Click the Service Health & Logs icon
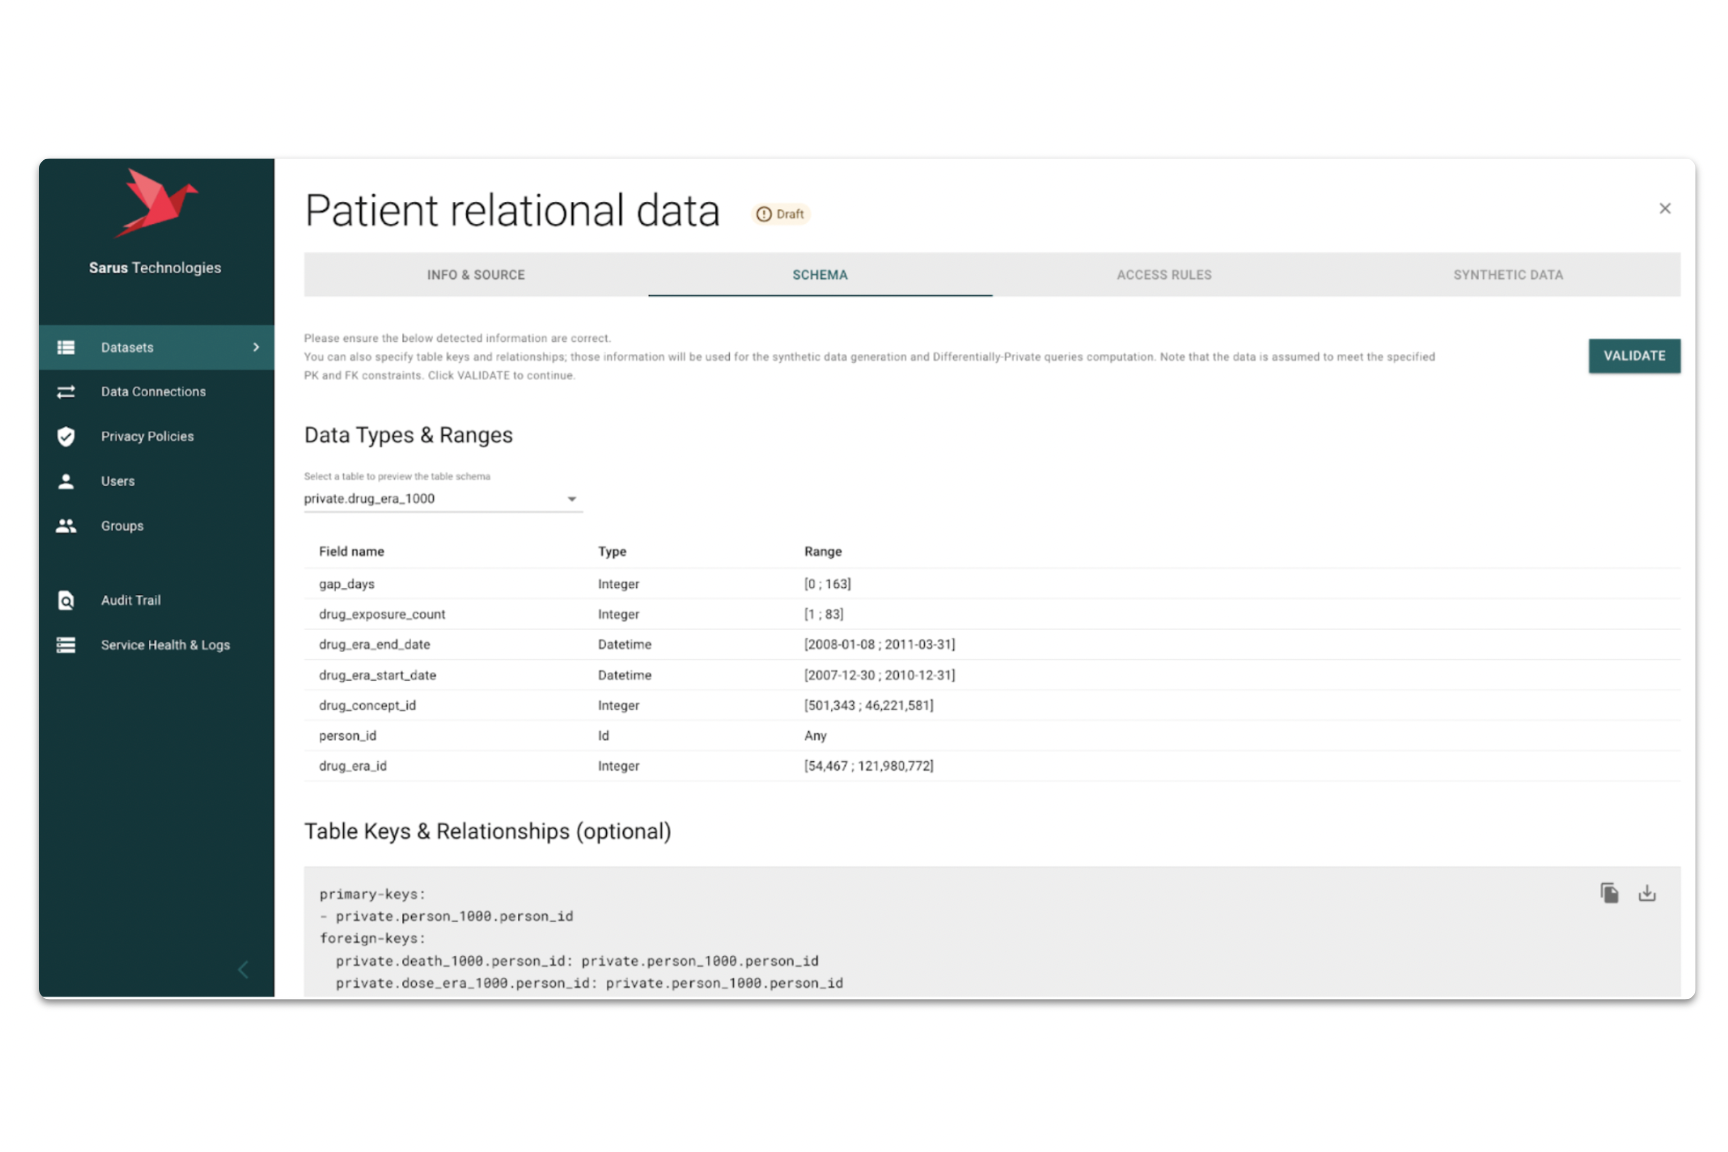 [x=66, y=645]
